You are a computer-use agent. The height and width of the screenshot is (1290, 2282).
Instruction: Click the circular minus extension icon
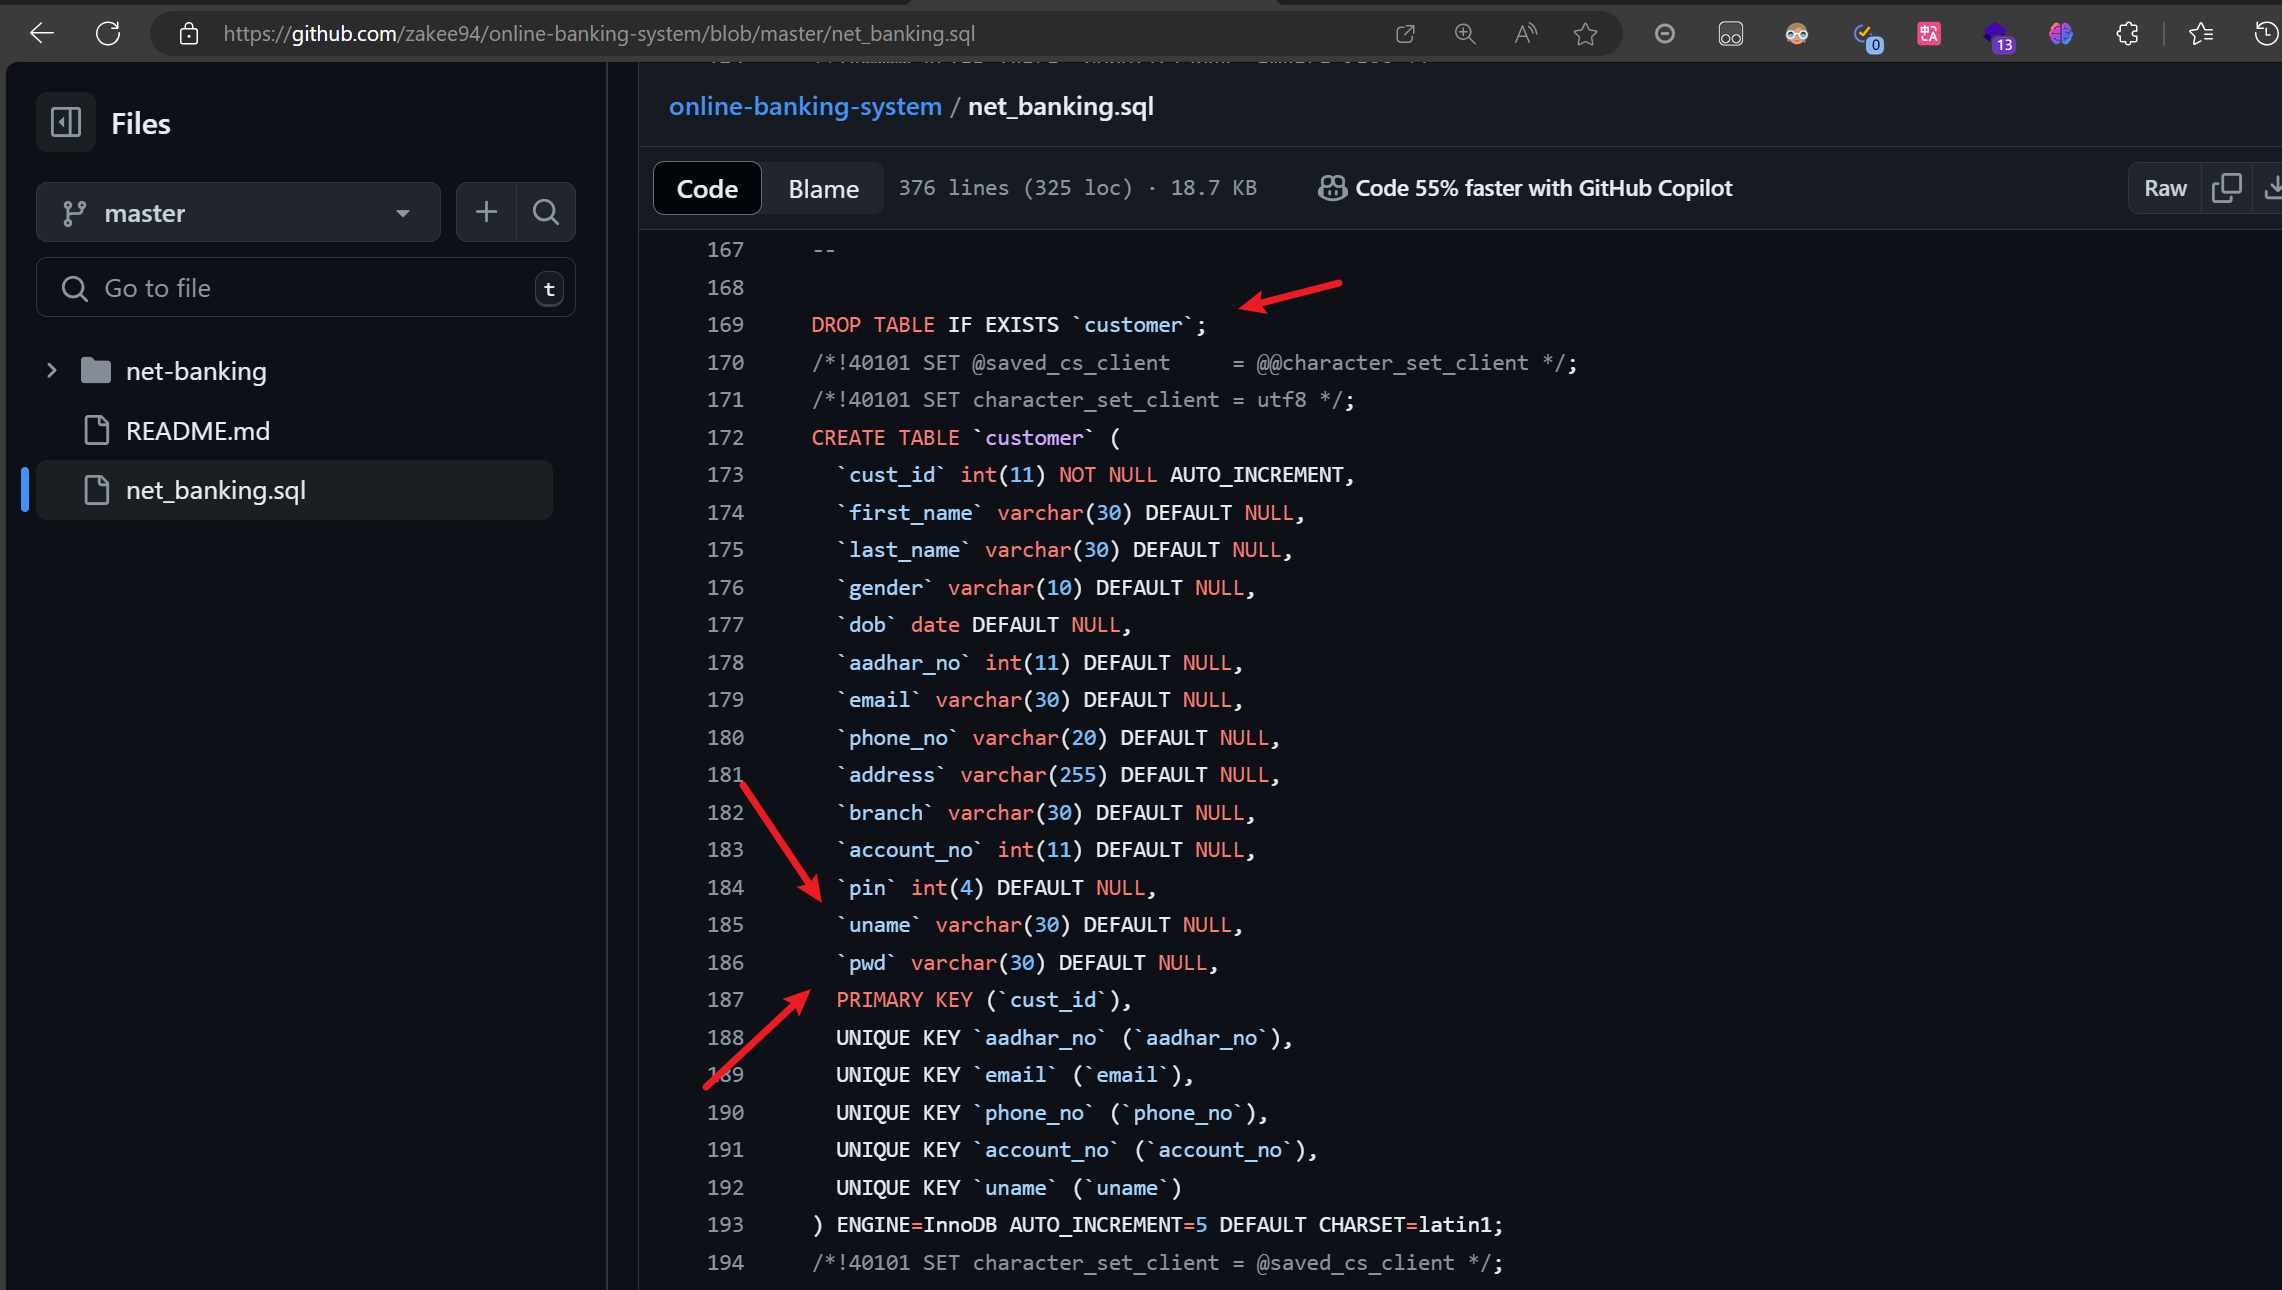coord(1665,34)
